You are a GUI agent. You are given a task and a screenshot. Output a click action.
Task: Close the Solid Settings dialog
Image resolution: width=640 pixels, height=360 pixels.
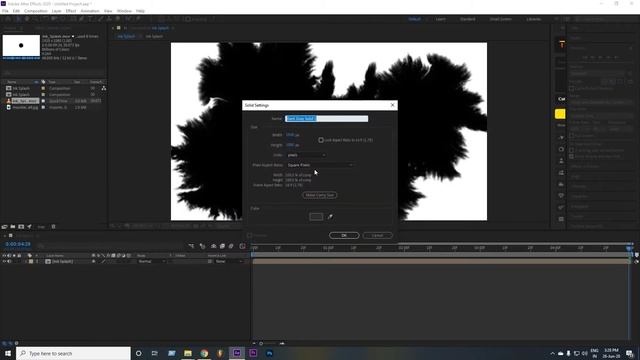coord(393,105)
